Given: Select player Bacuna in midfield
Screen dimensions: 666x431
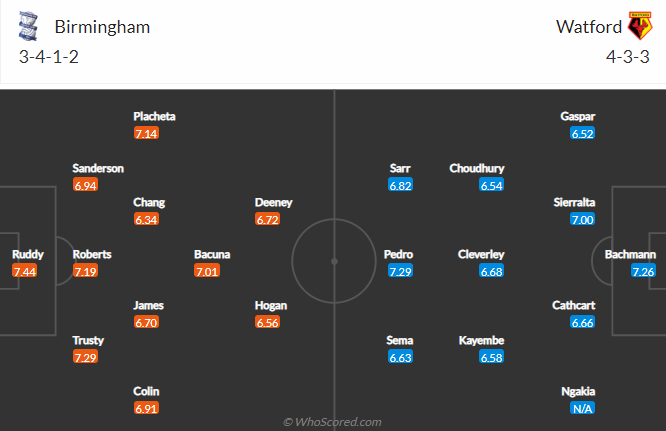Looking at the screenshot, I should 212,254.
